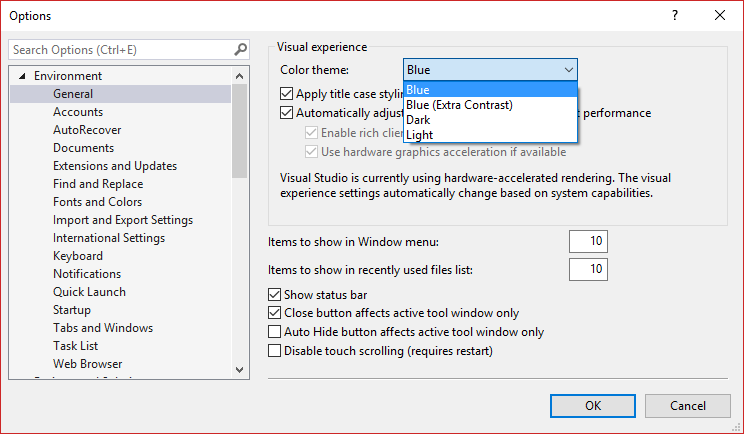The image size is (744, 434).
Task: Toggle Automatically adjust visual experience checkbox
Action: [x=286, y=113]
